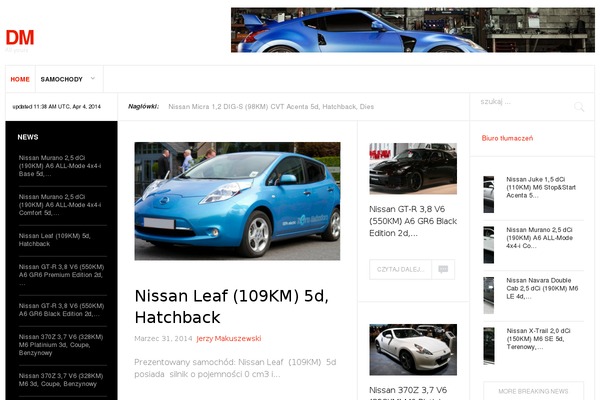Open the Nissan Micra 1,2 DIG-S headline
This screenshot has width=600, height=400.
(271, 107)
